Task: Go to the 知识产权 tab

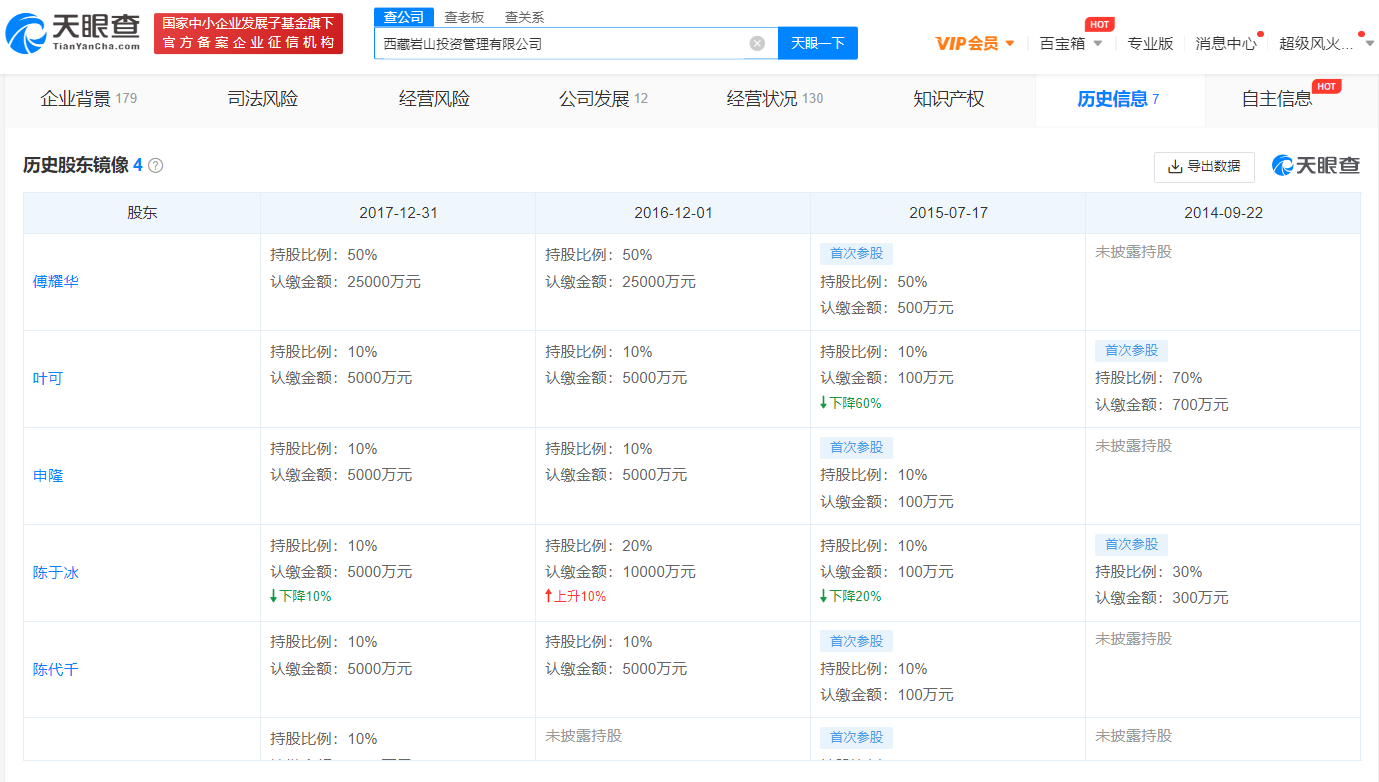Action: click(x=948, y=99)
